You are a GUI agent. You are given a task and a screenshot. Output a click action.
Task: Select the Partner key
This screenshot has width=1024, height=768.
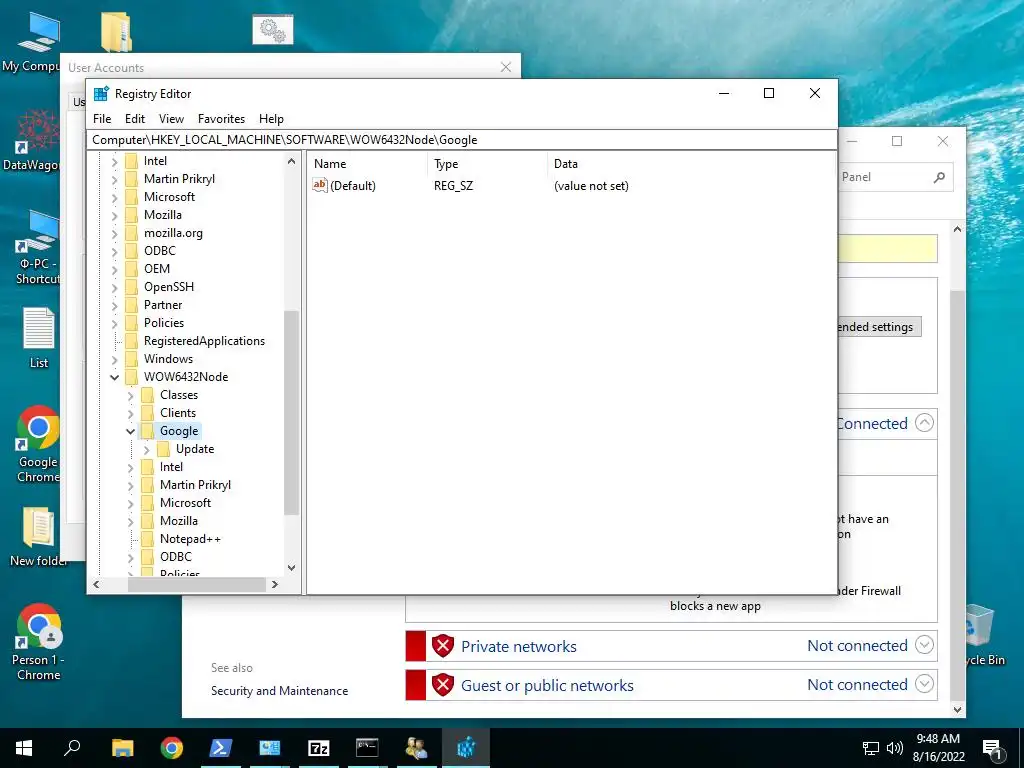click(163, 305)
